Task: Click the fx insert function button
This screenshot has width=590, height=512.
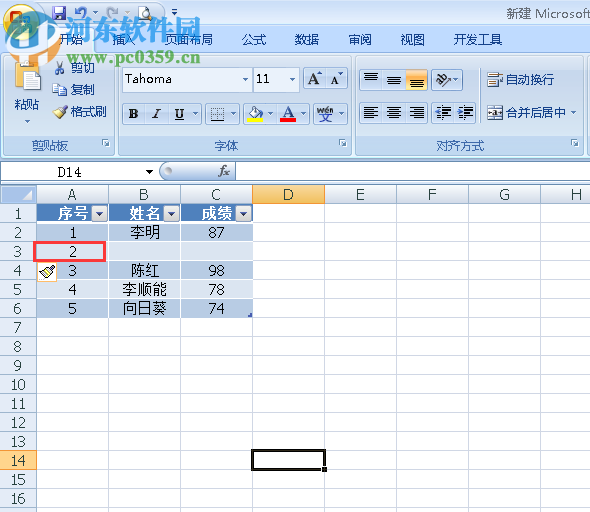Action: pyautogui.click(x=224, y=172)
